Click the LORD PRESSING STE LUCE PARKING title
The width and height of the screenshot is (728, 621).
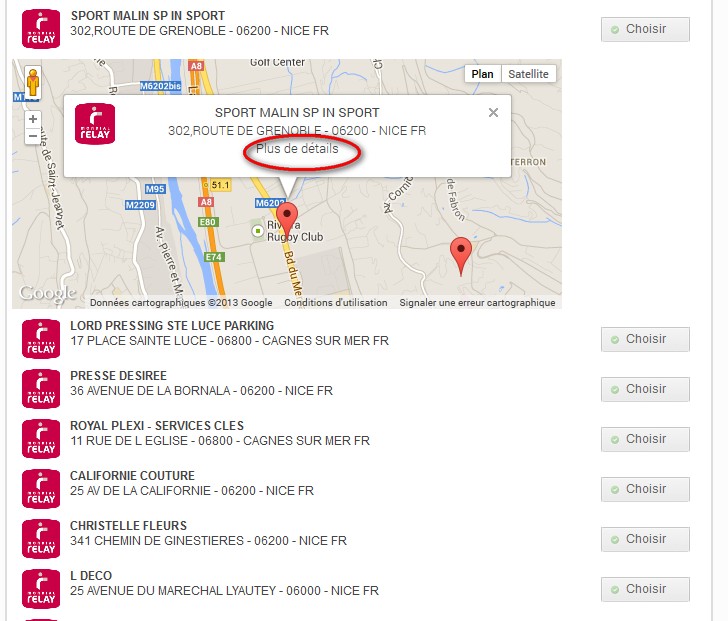coord(172,326)
